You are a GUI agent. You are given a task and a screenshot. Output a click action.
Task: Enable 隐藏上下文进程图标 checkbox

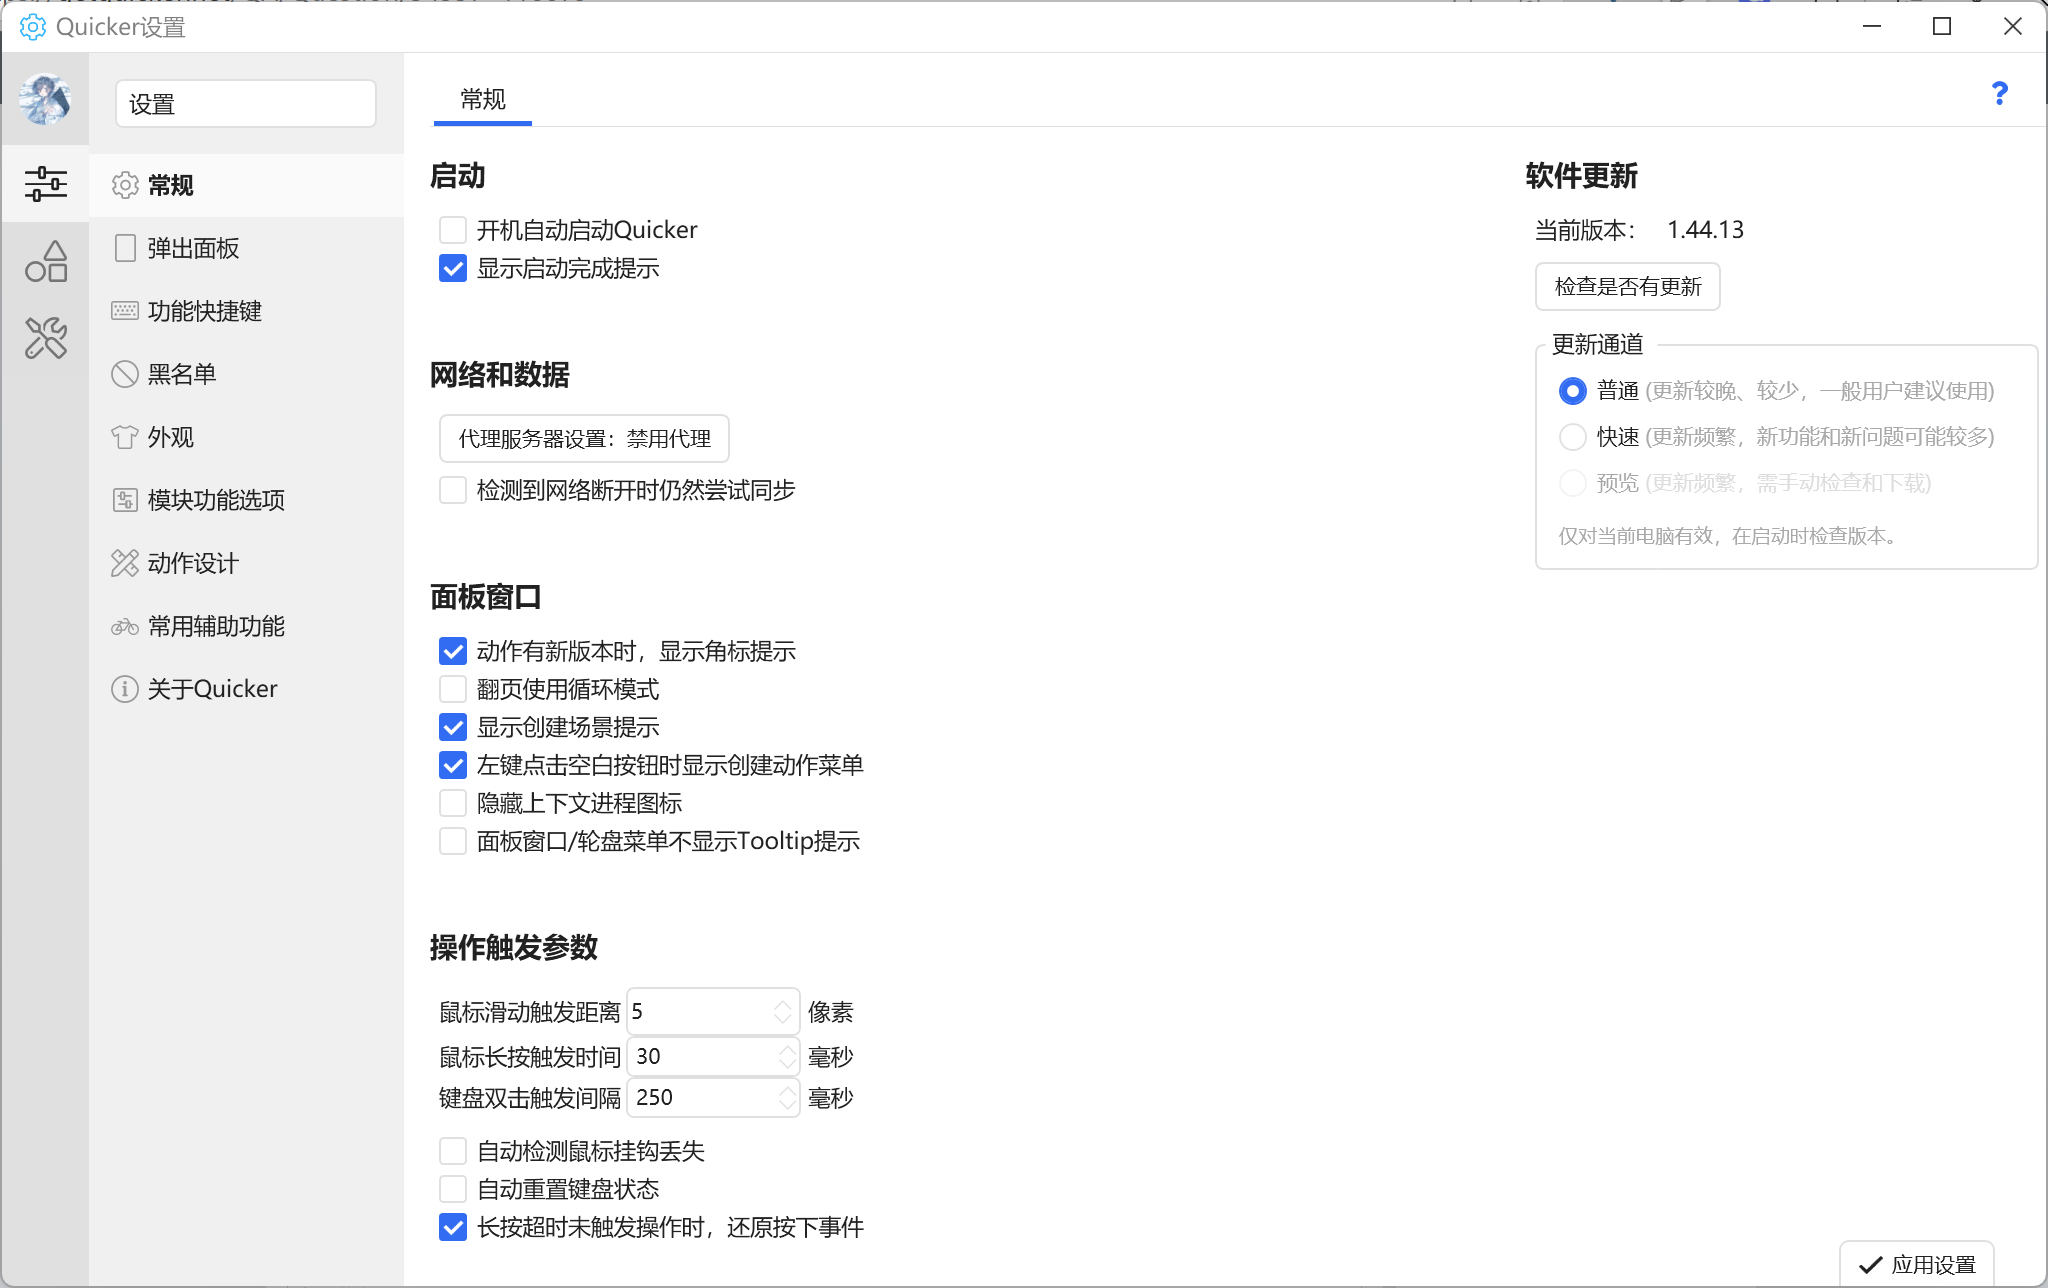pyautogui.click(x=453, y=803)
